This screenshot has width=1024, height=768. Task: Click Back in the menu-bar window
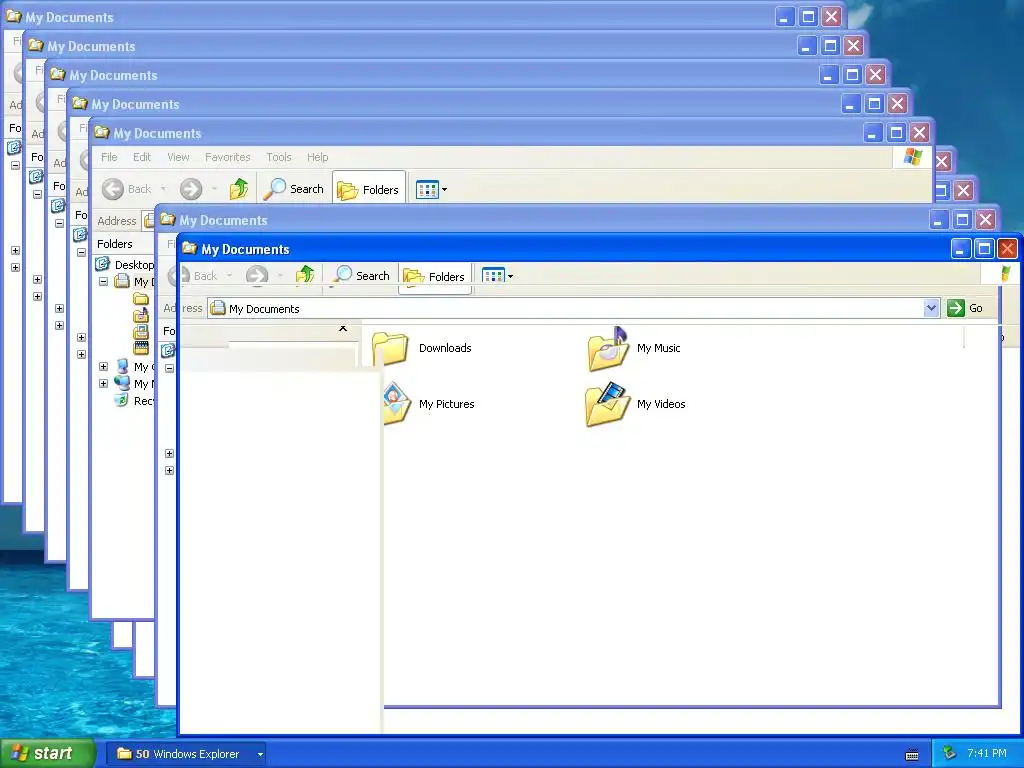coord(127,189)
